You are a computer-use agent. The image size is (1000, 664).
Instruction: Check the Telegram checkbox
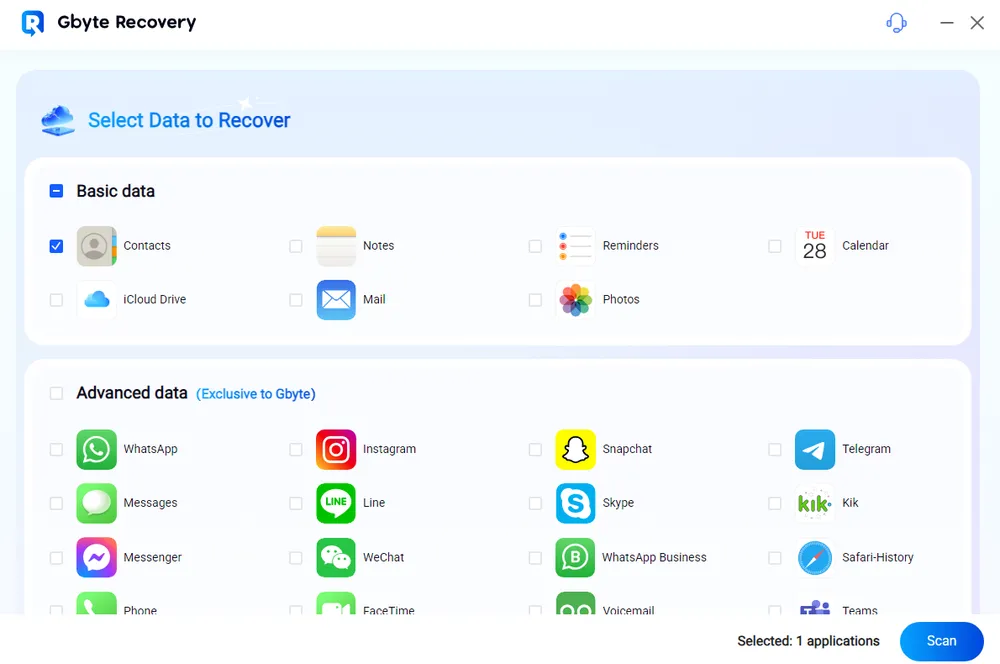775,450
